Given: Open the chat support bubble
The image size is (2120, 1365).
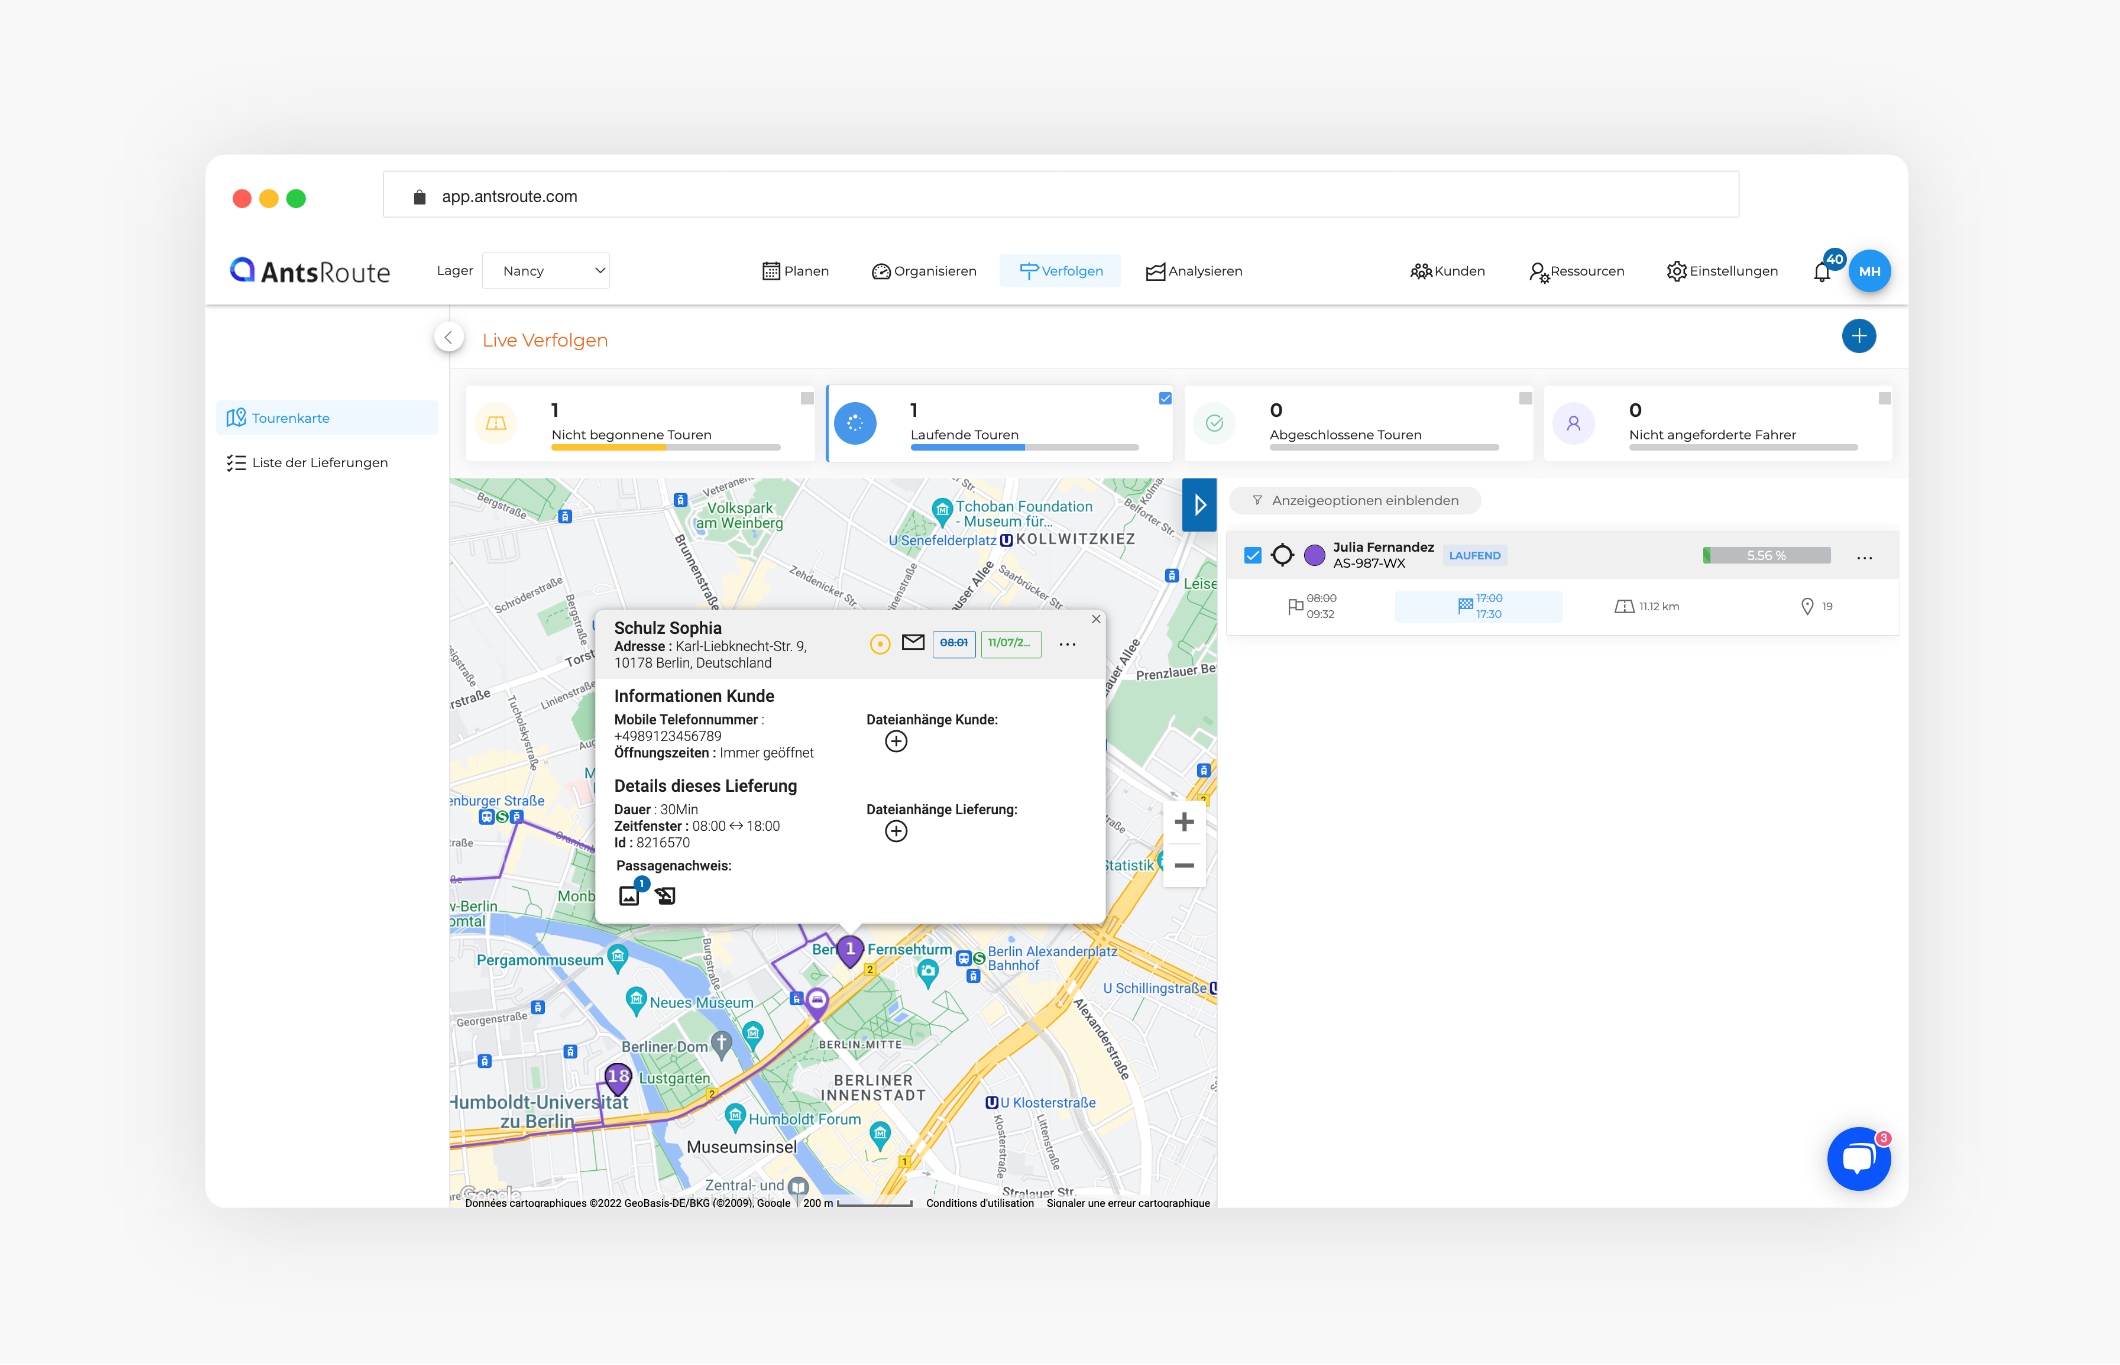Looking at the screenshot, I should pos(1858,1159).
